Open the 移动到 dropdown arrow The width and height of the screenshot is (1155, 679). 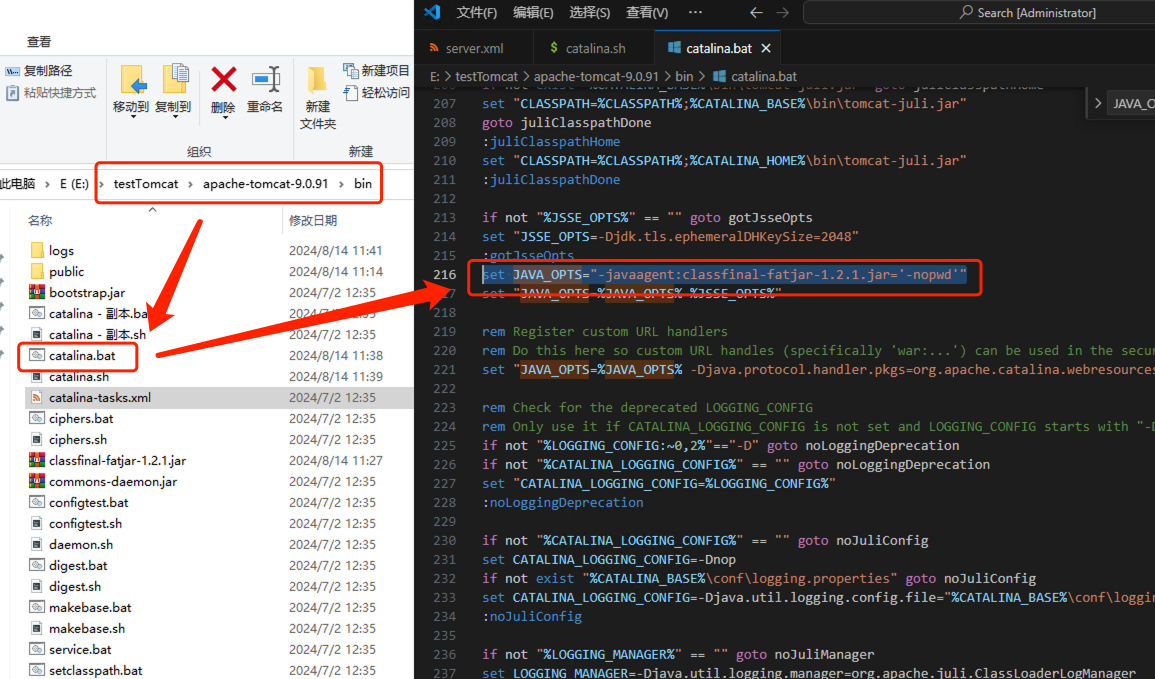pyautogui.click(x=134, y=117)
